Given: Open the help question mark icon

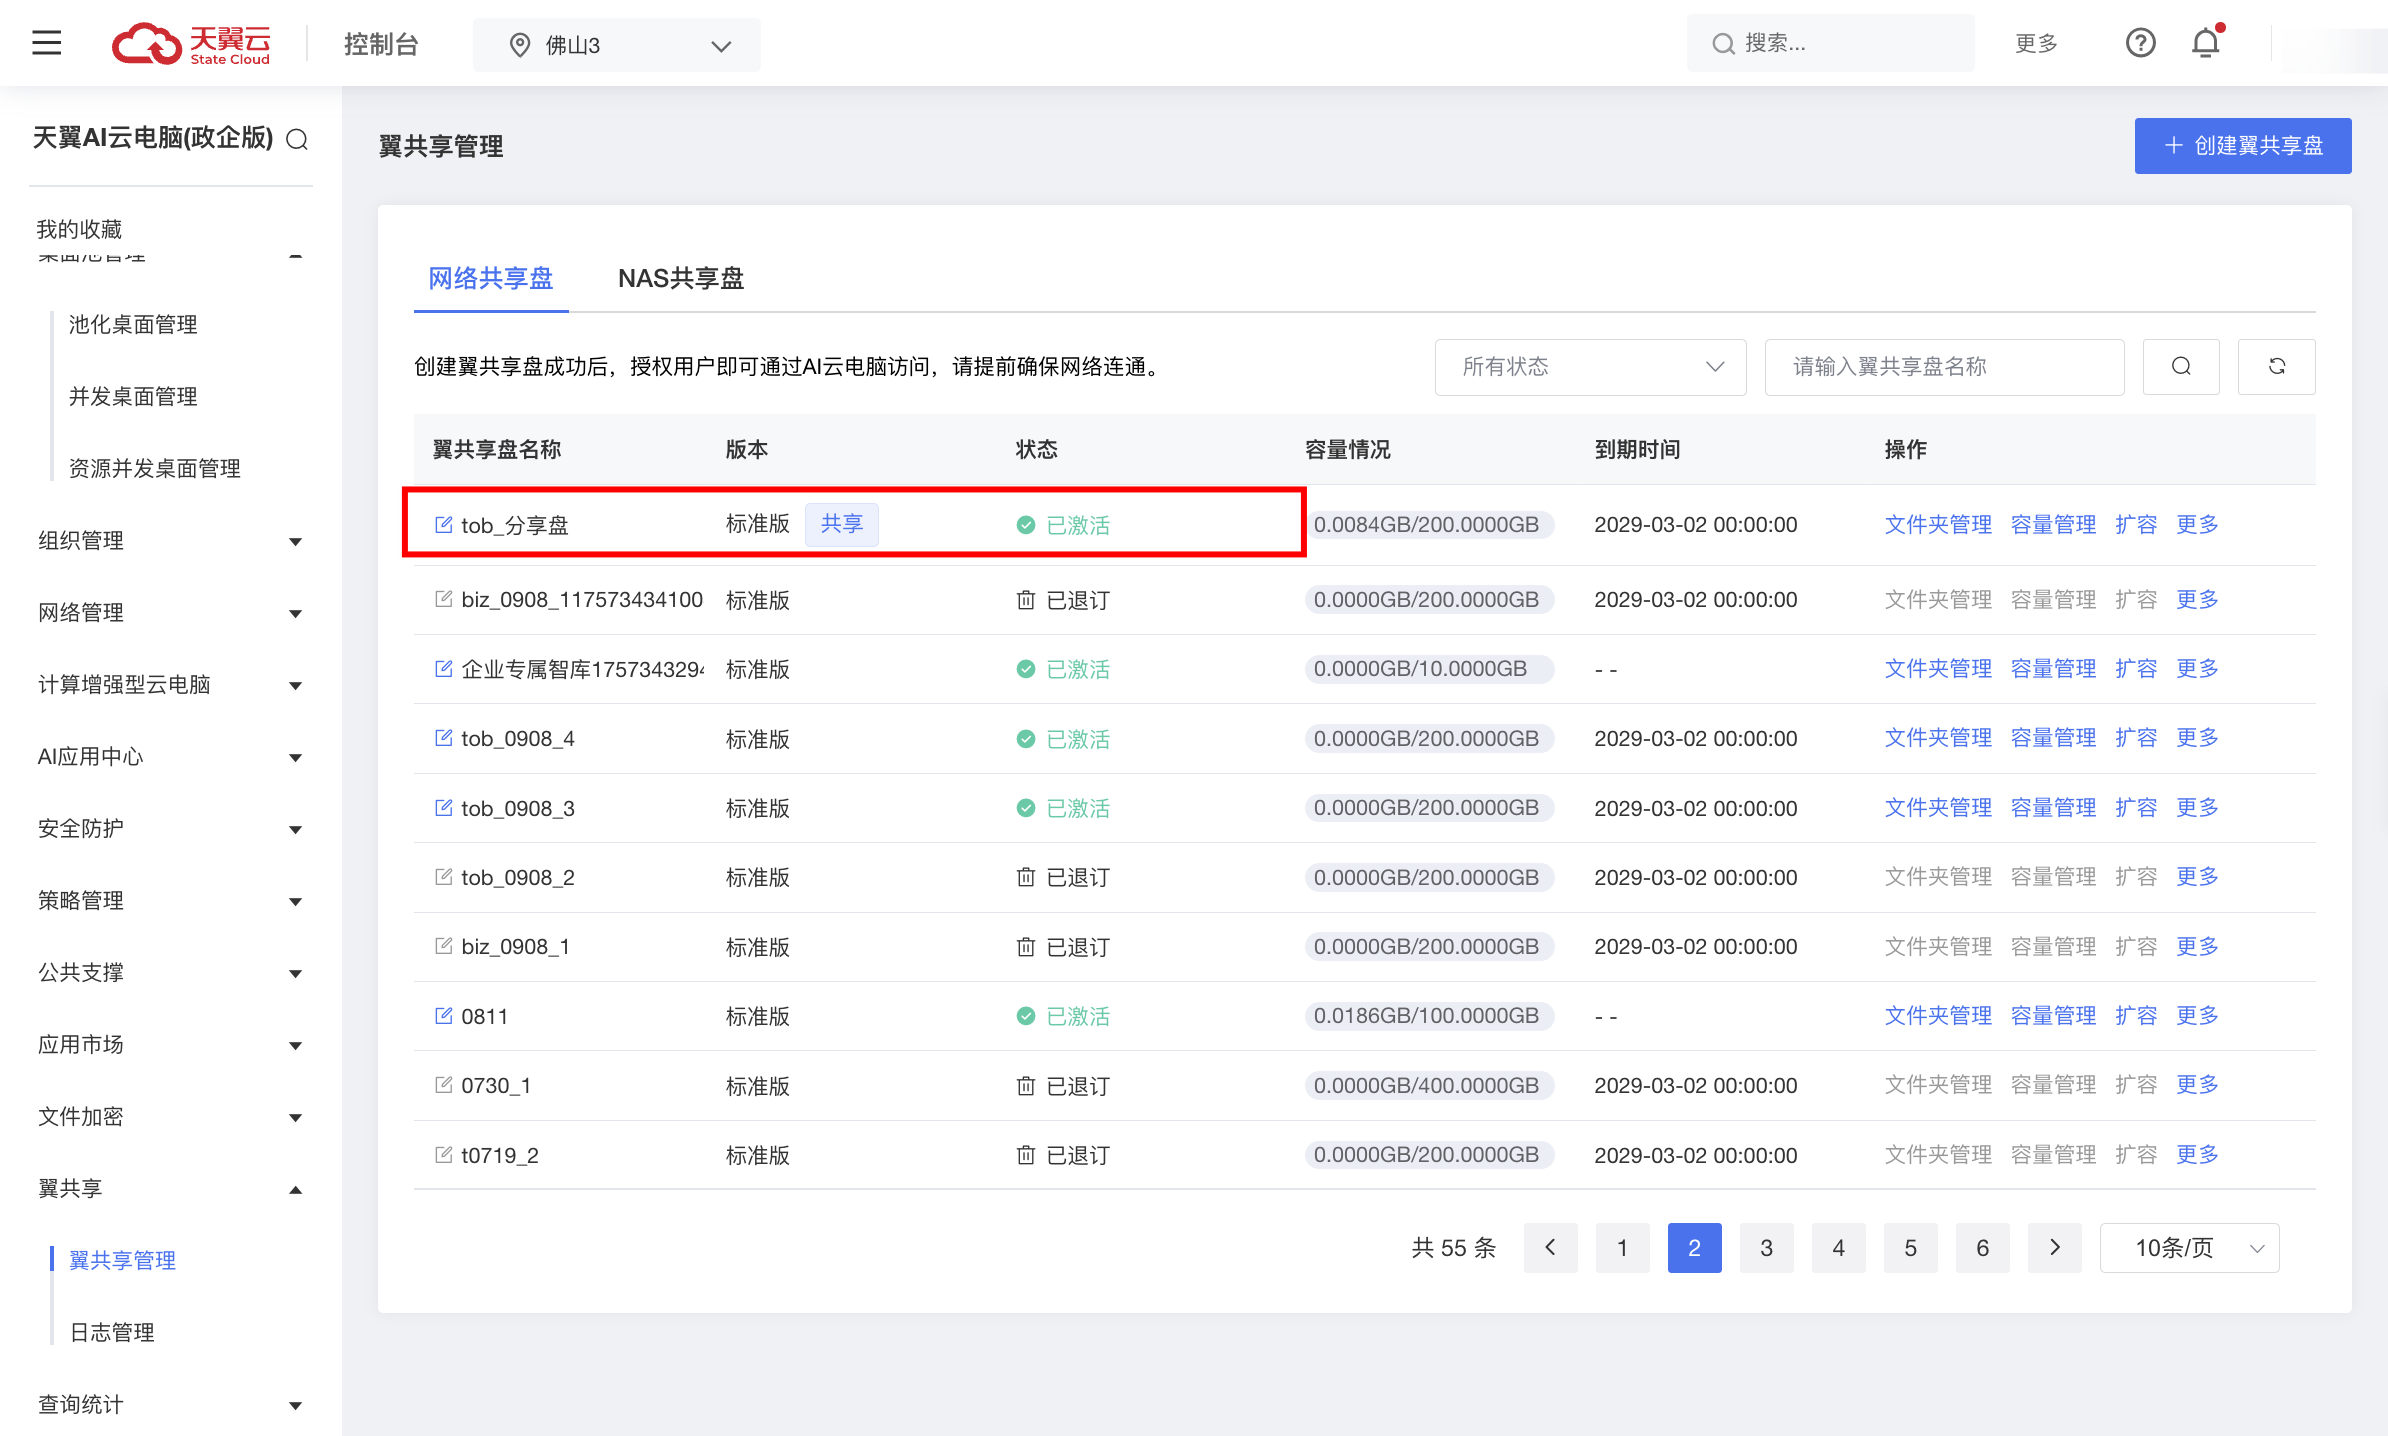Looking at the screenshot, I should click(2140, 43).
